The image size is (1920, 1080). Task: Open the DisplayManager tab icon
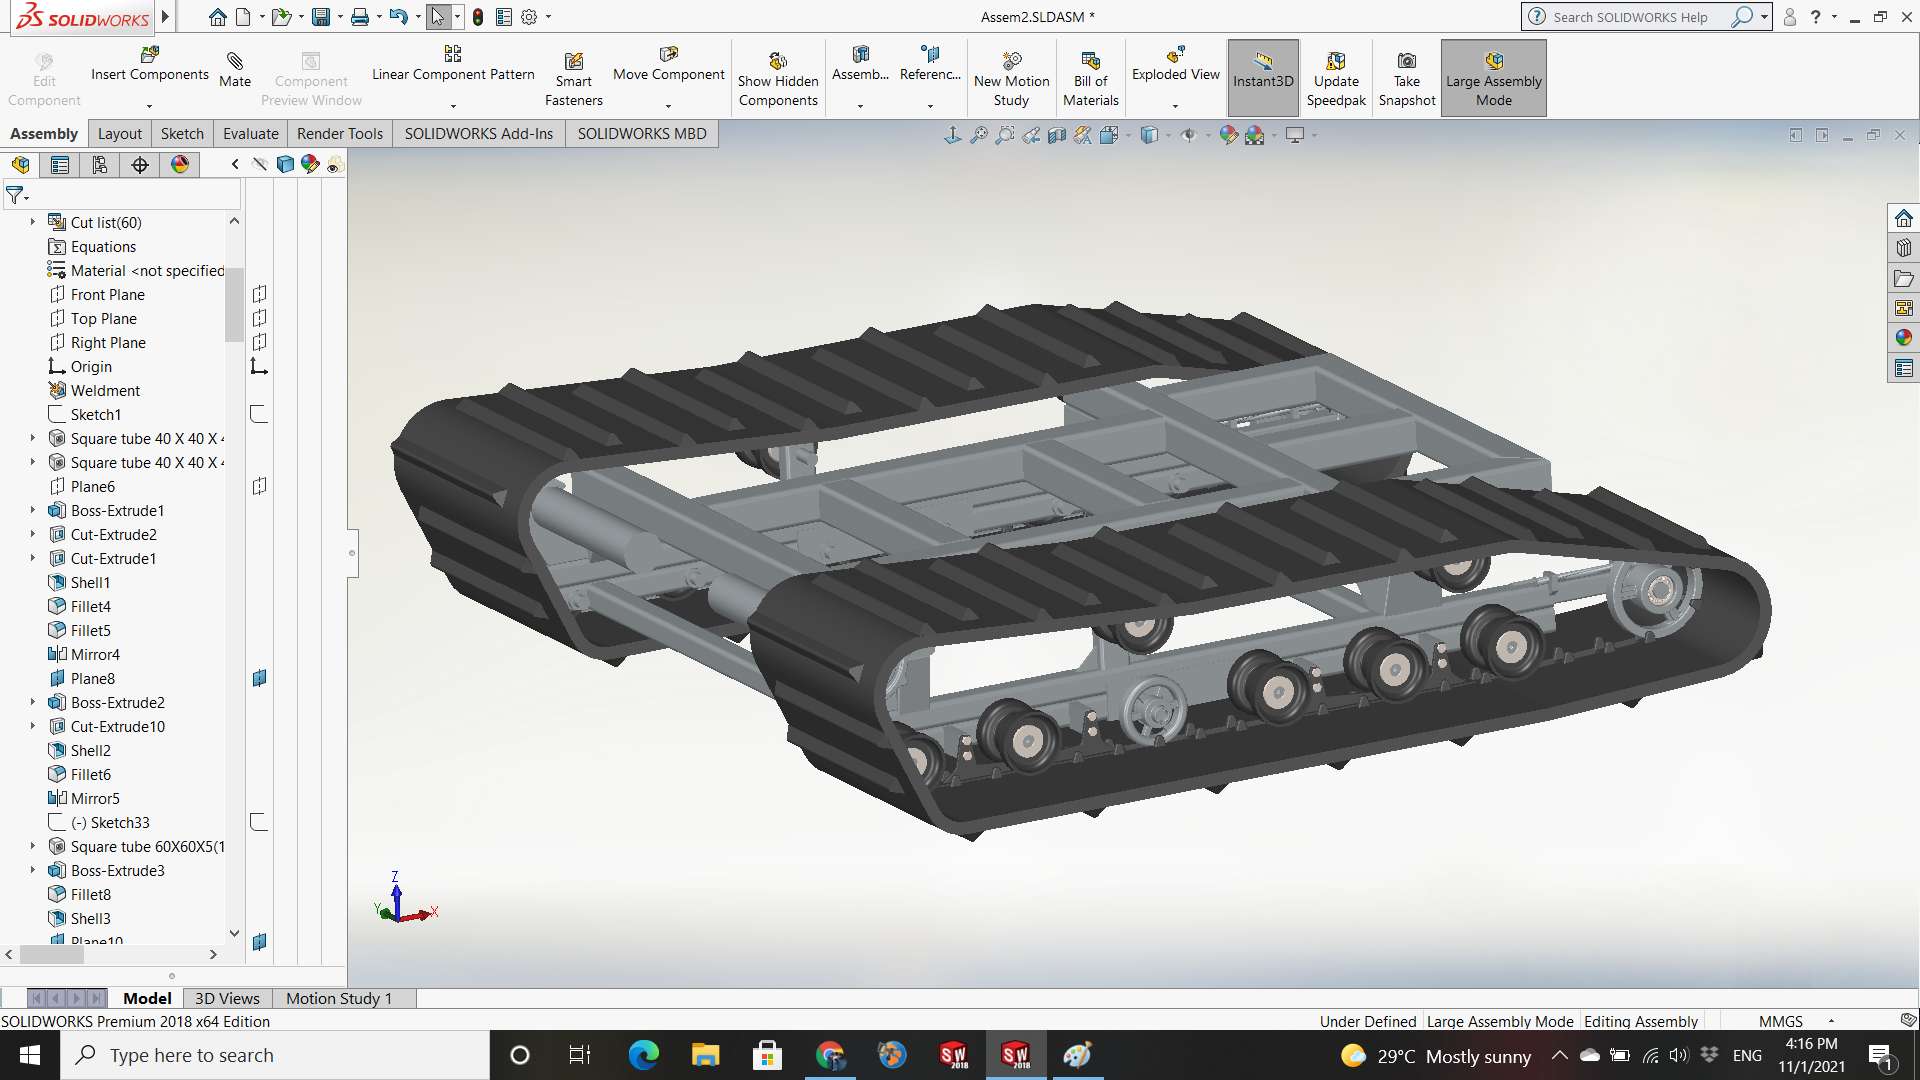pos(180,165)
